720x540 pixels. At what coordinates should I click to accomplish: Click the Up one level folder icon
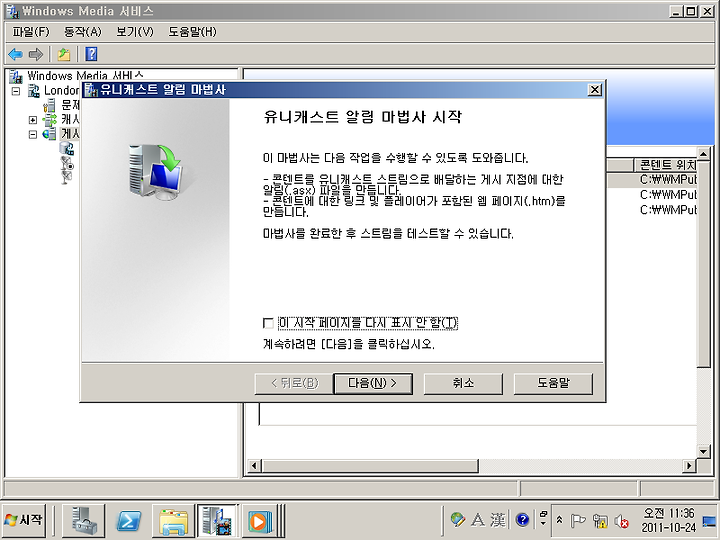63,54
